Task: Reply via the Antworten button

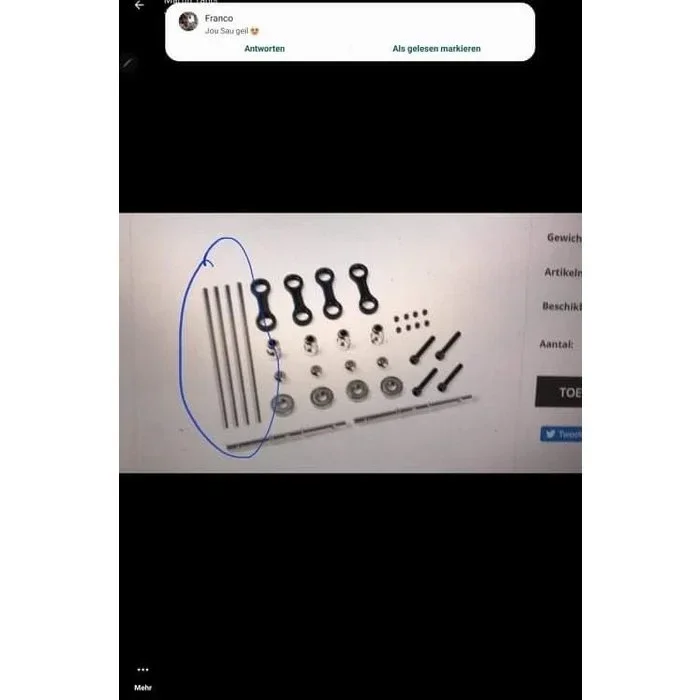Action: tap(264, 49)
